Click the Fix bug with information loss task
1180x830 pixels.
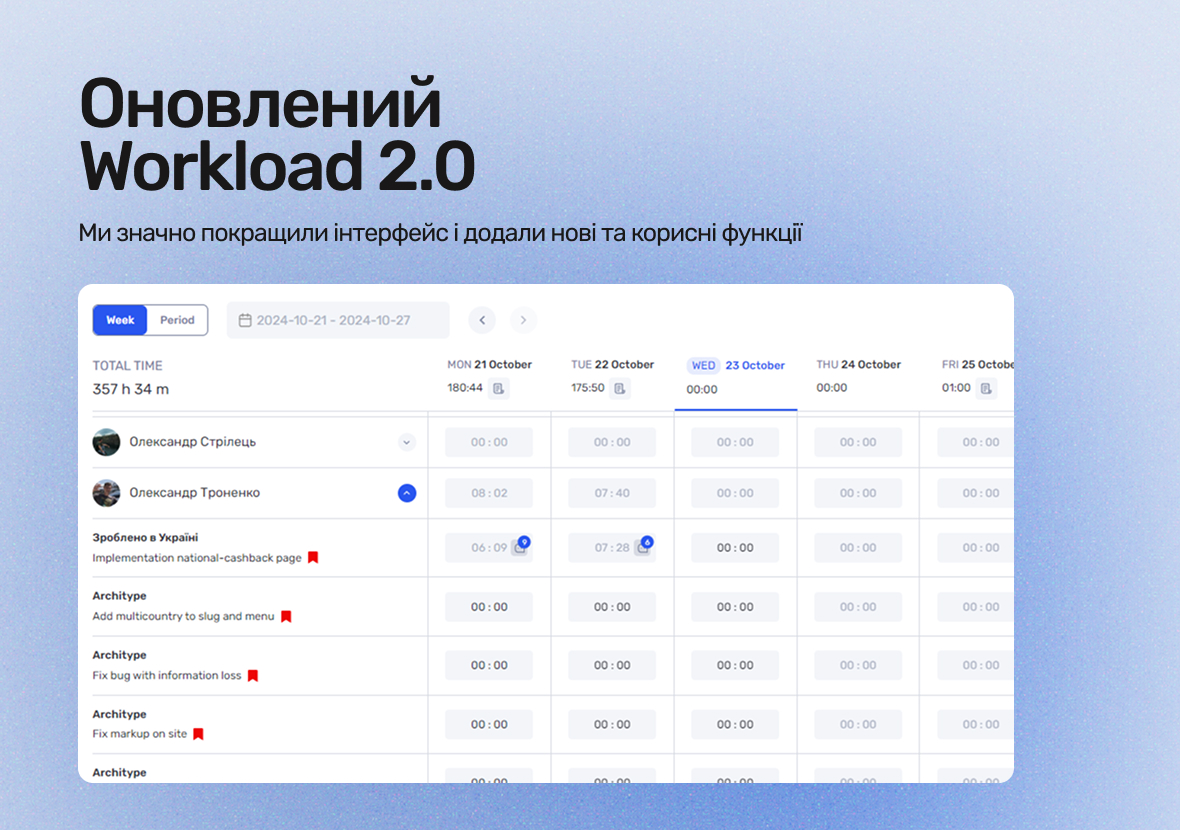(167, 676)
